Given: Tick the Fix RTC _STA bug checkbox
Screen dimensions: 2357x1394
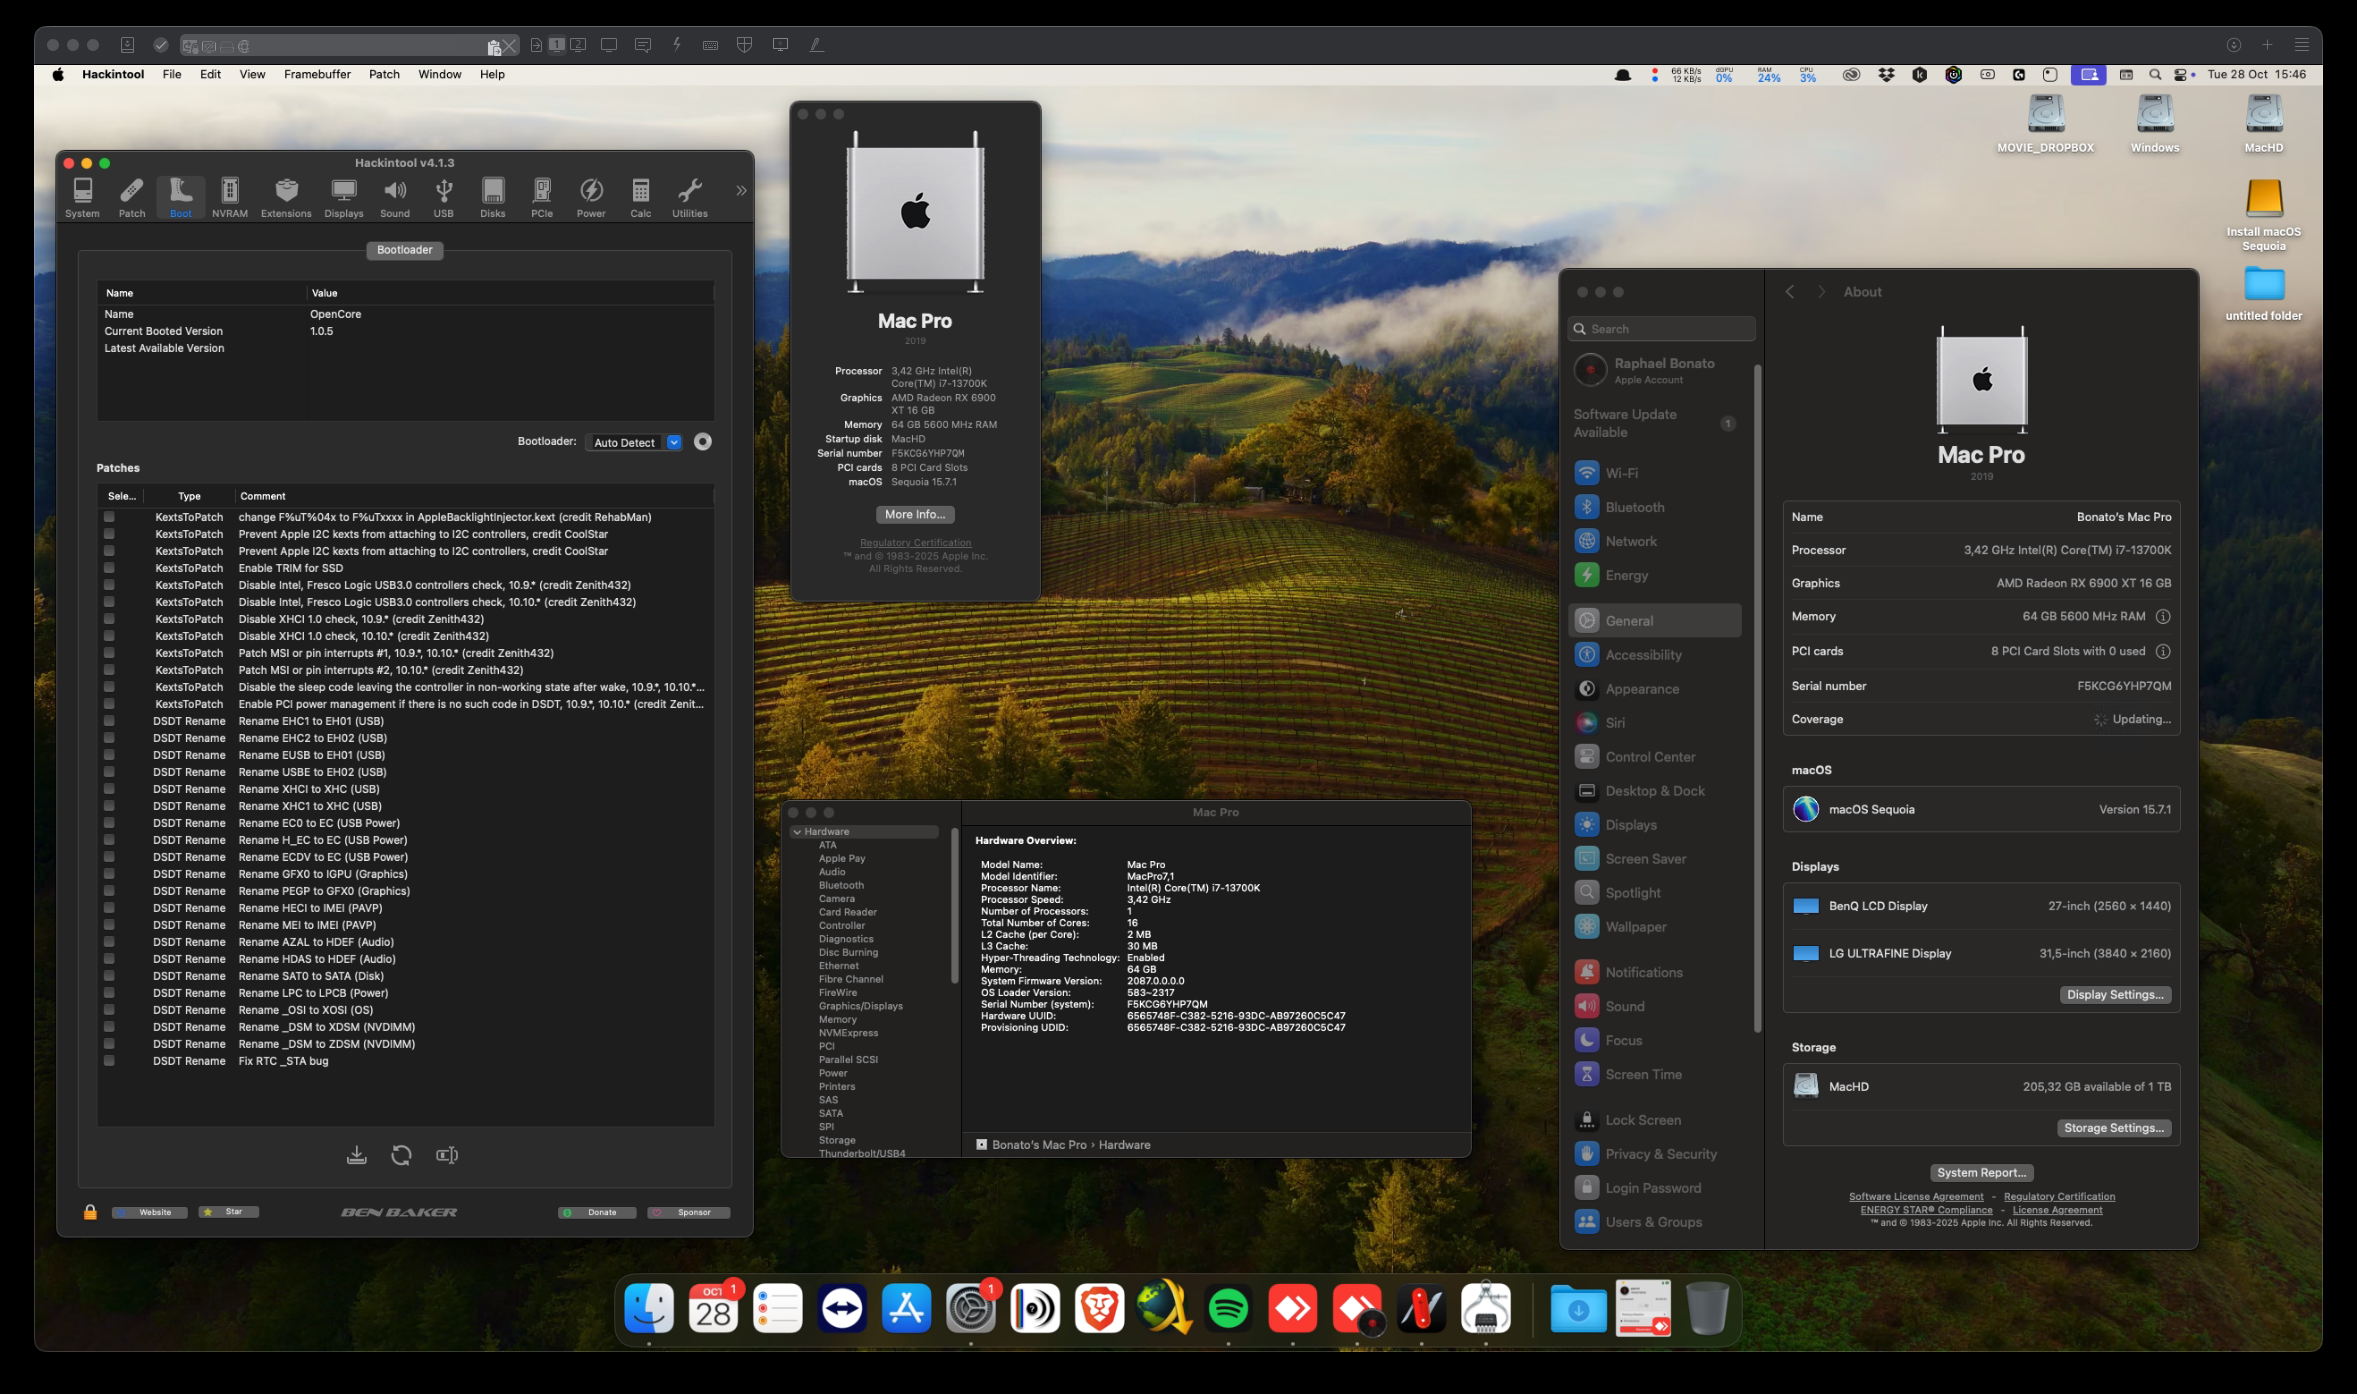Looking at the screenshot, I should (109, 1061).
